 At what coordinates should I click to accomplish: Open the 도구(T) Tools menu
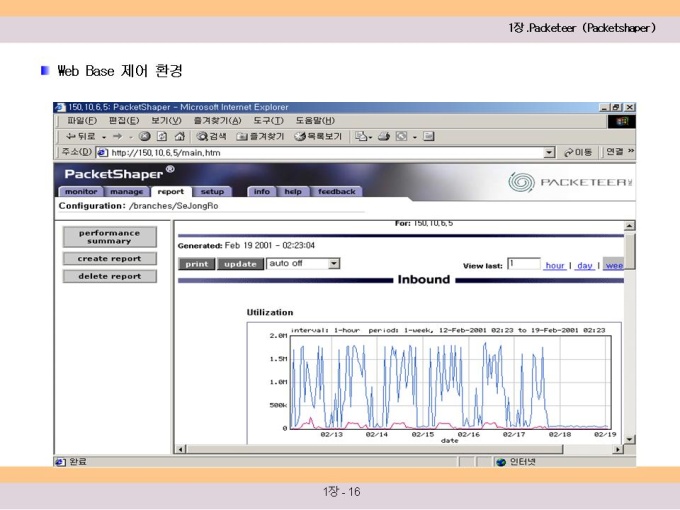pos(268,121)
